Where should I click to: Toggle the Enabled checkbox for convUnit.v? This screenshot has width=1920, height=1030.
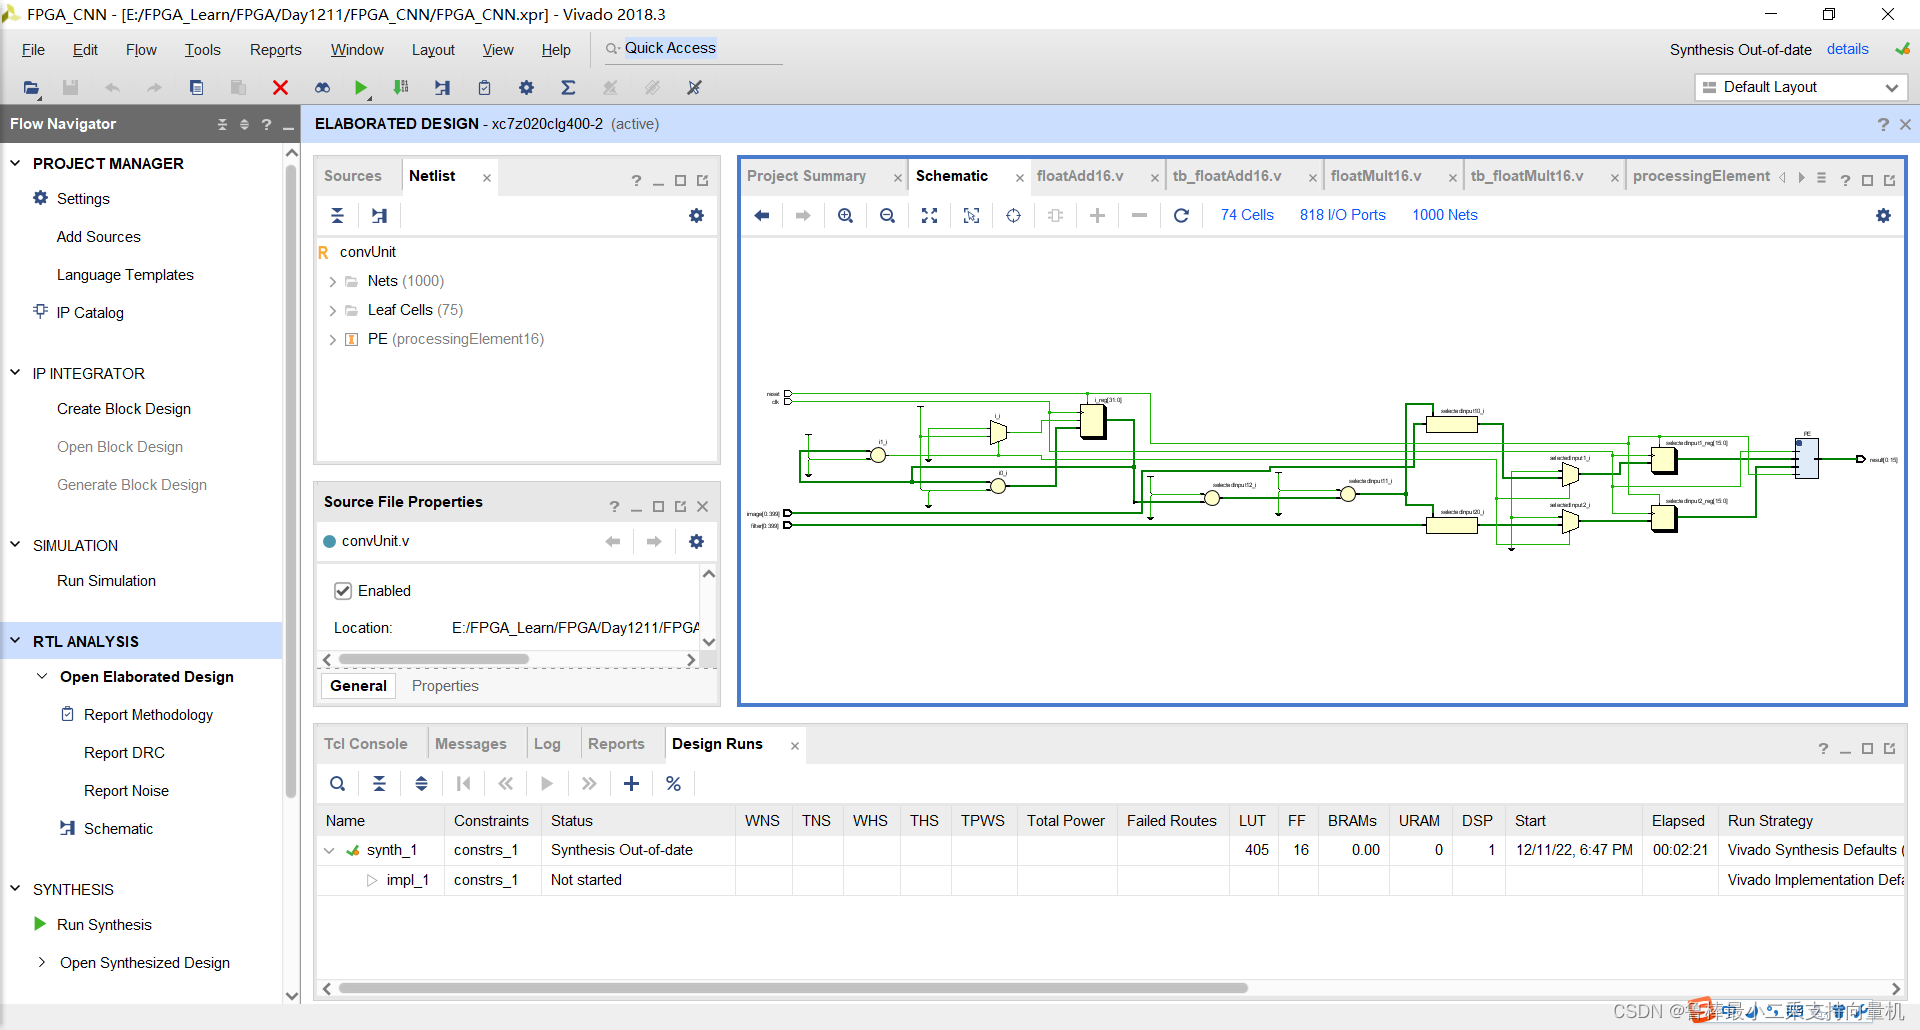343,591
